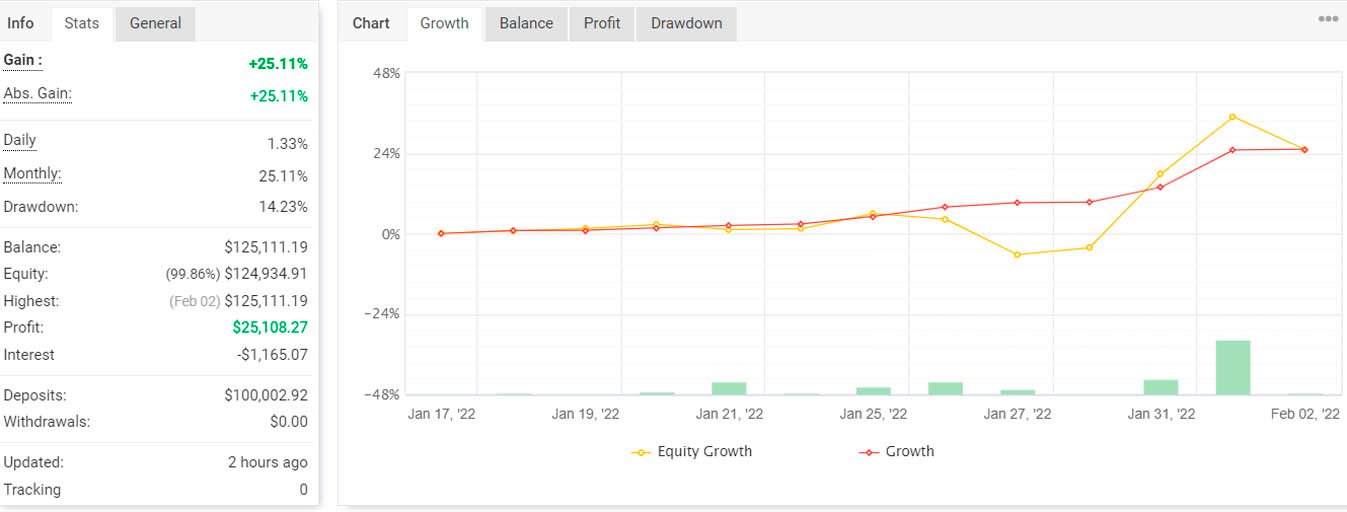Switch to the Stats tab
The width and height of the screenshot is (1347, 512).
click(x=82, y=23)
